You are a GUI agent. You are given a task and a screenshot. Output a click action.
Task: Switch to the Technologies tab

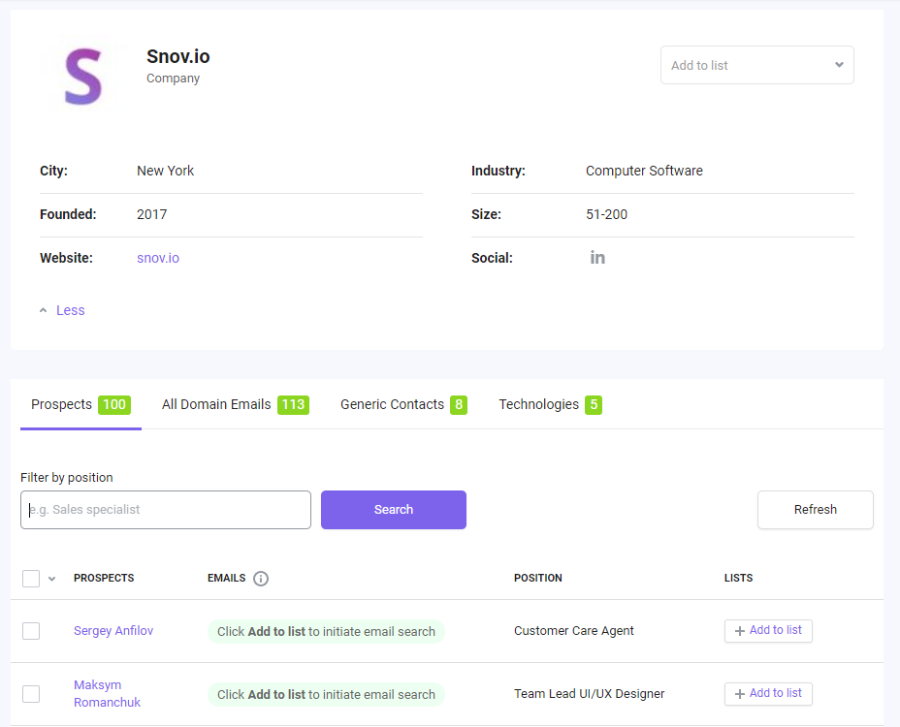[550, 405]
